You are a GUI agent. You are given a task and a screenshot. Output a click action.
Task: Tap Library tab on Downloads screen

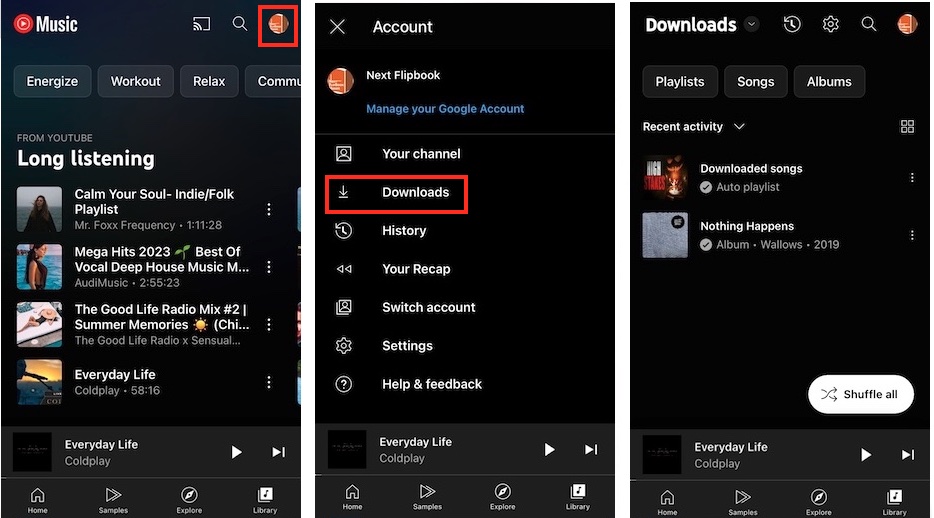pos(894,502)
